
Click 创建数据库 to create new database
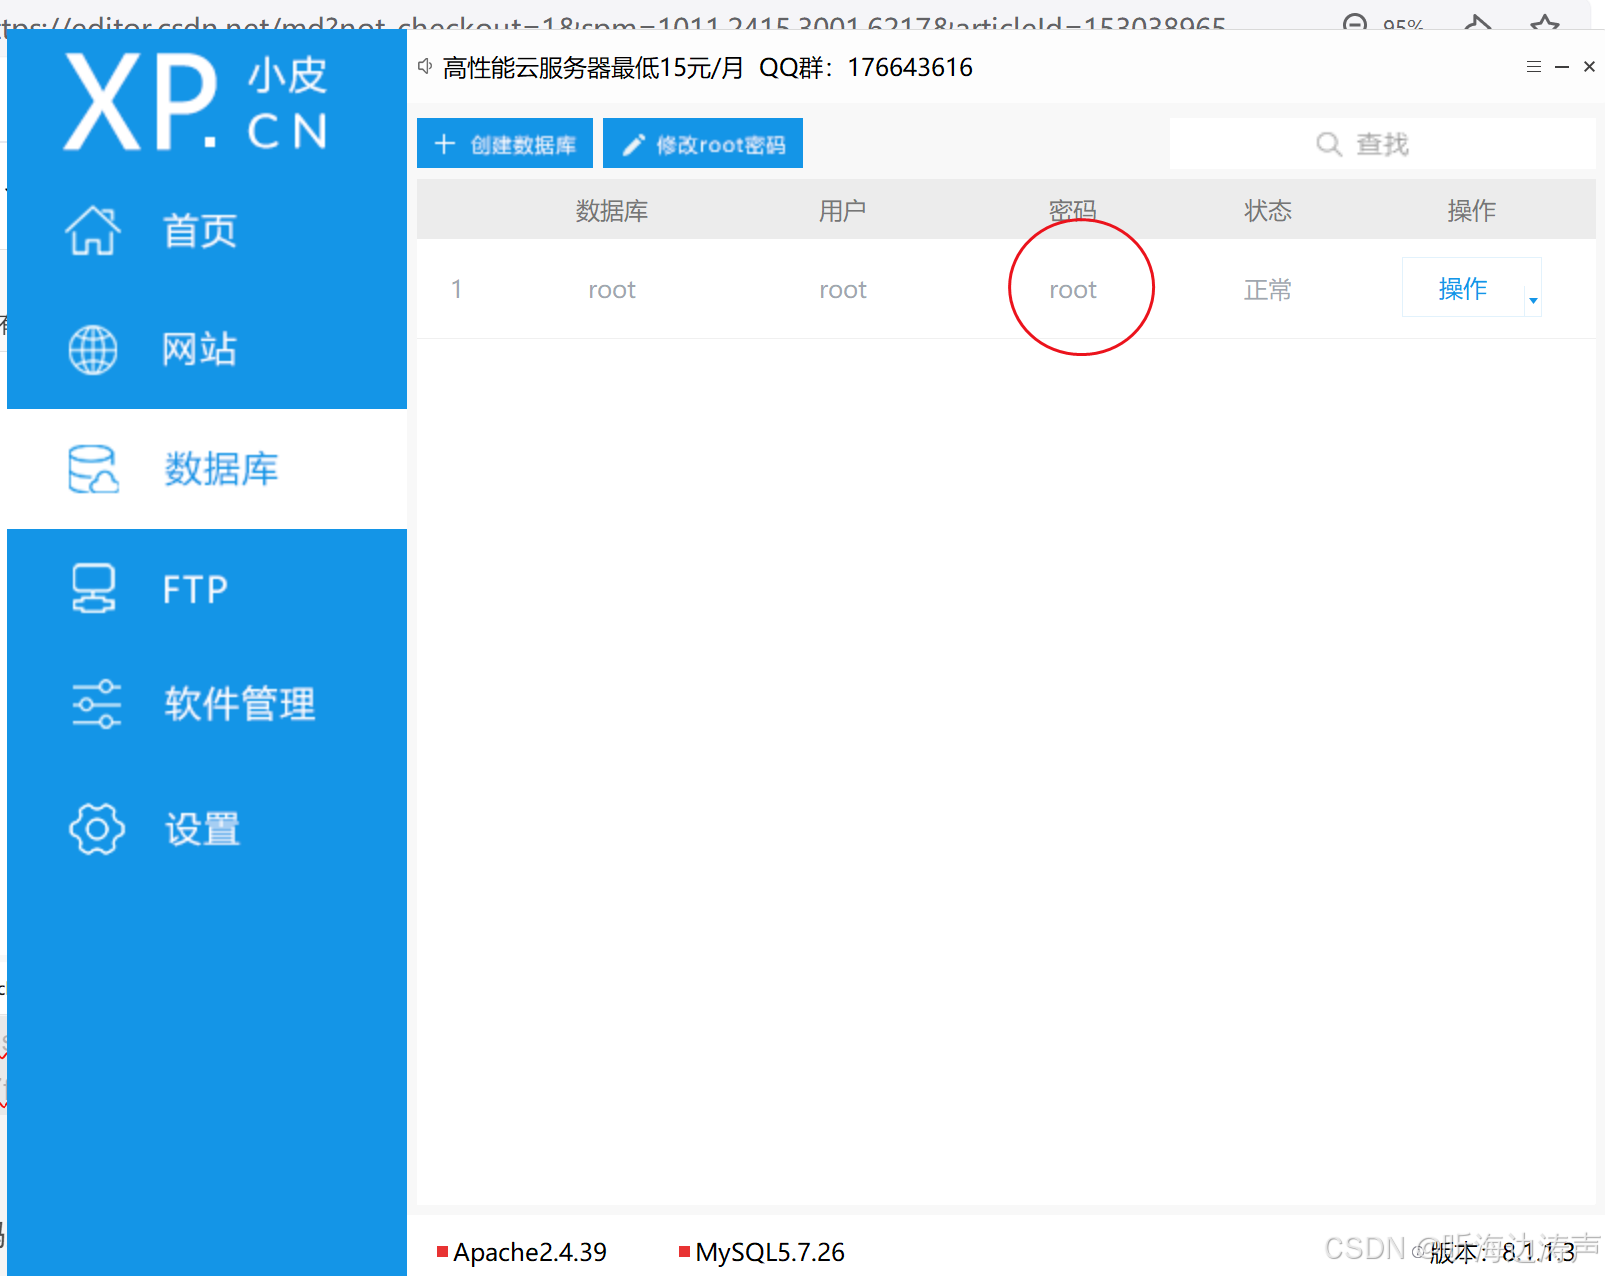504,142
